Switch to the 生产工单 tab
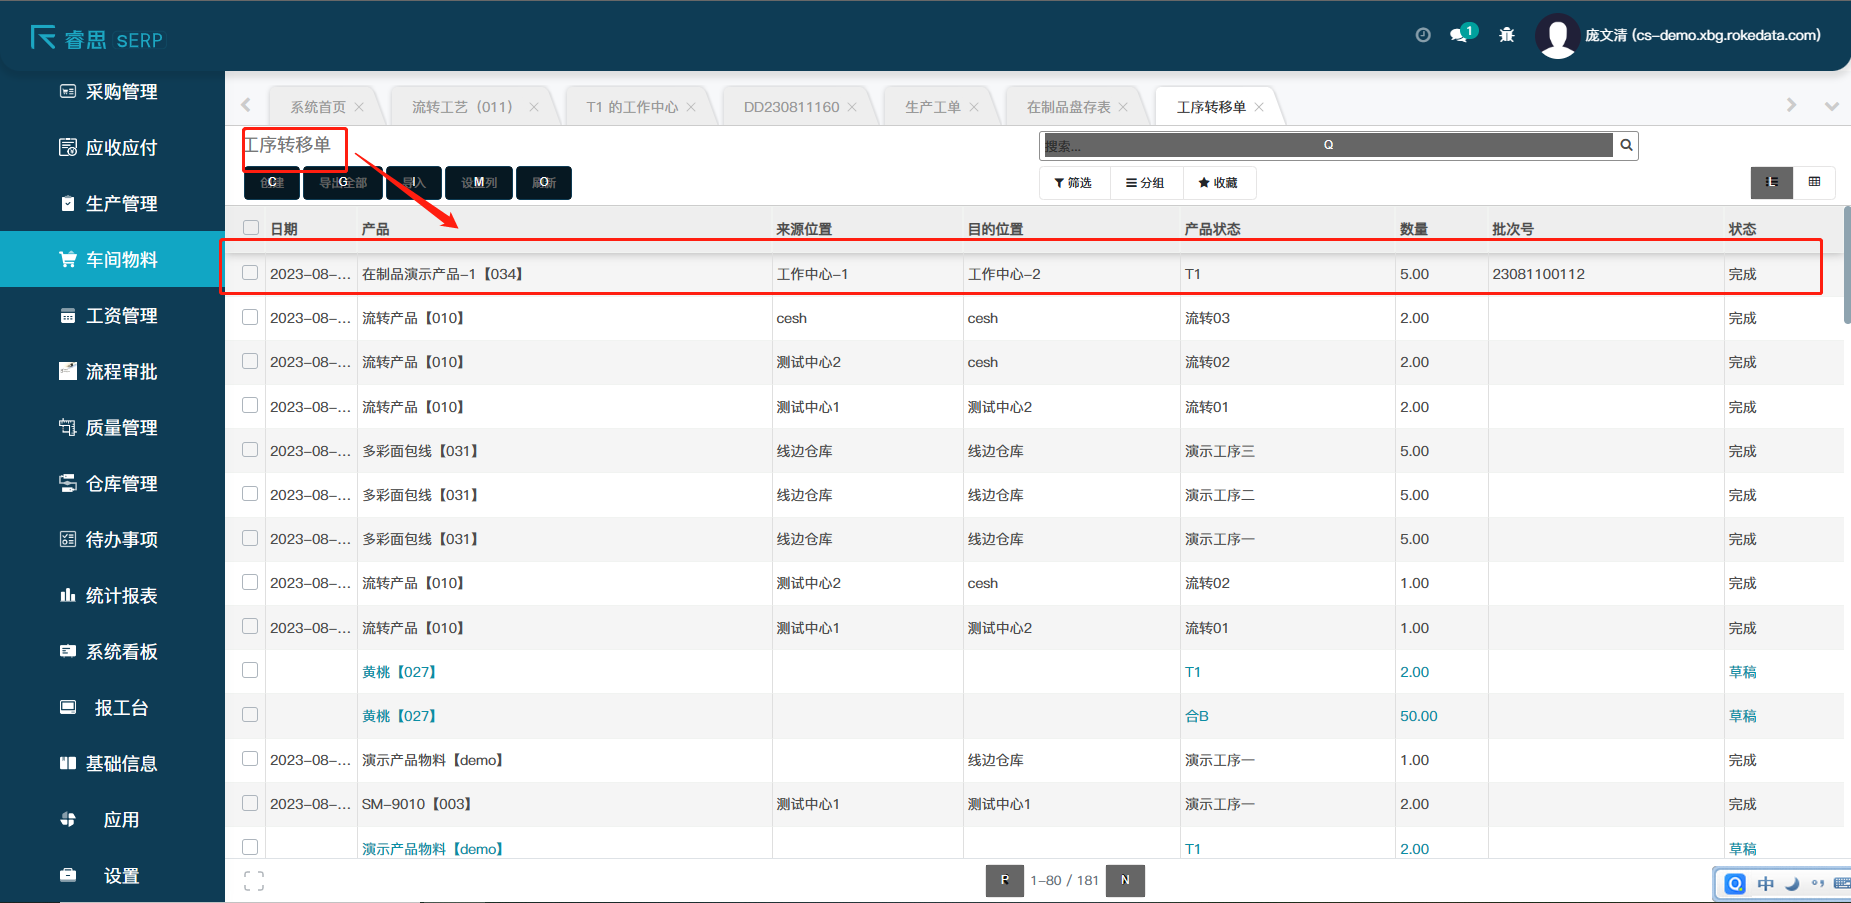 point(932,107)
